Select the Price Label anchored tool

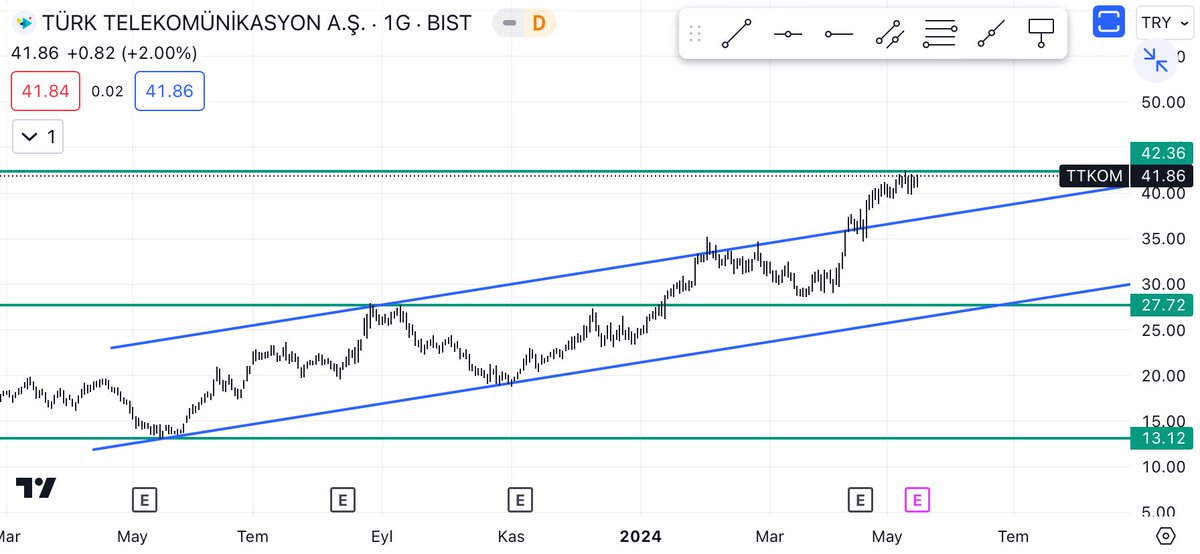click(x=1042, y=34)
